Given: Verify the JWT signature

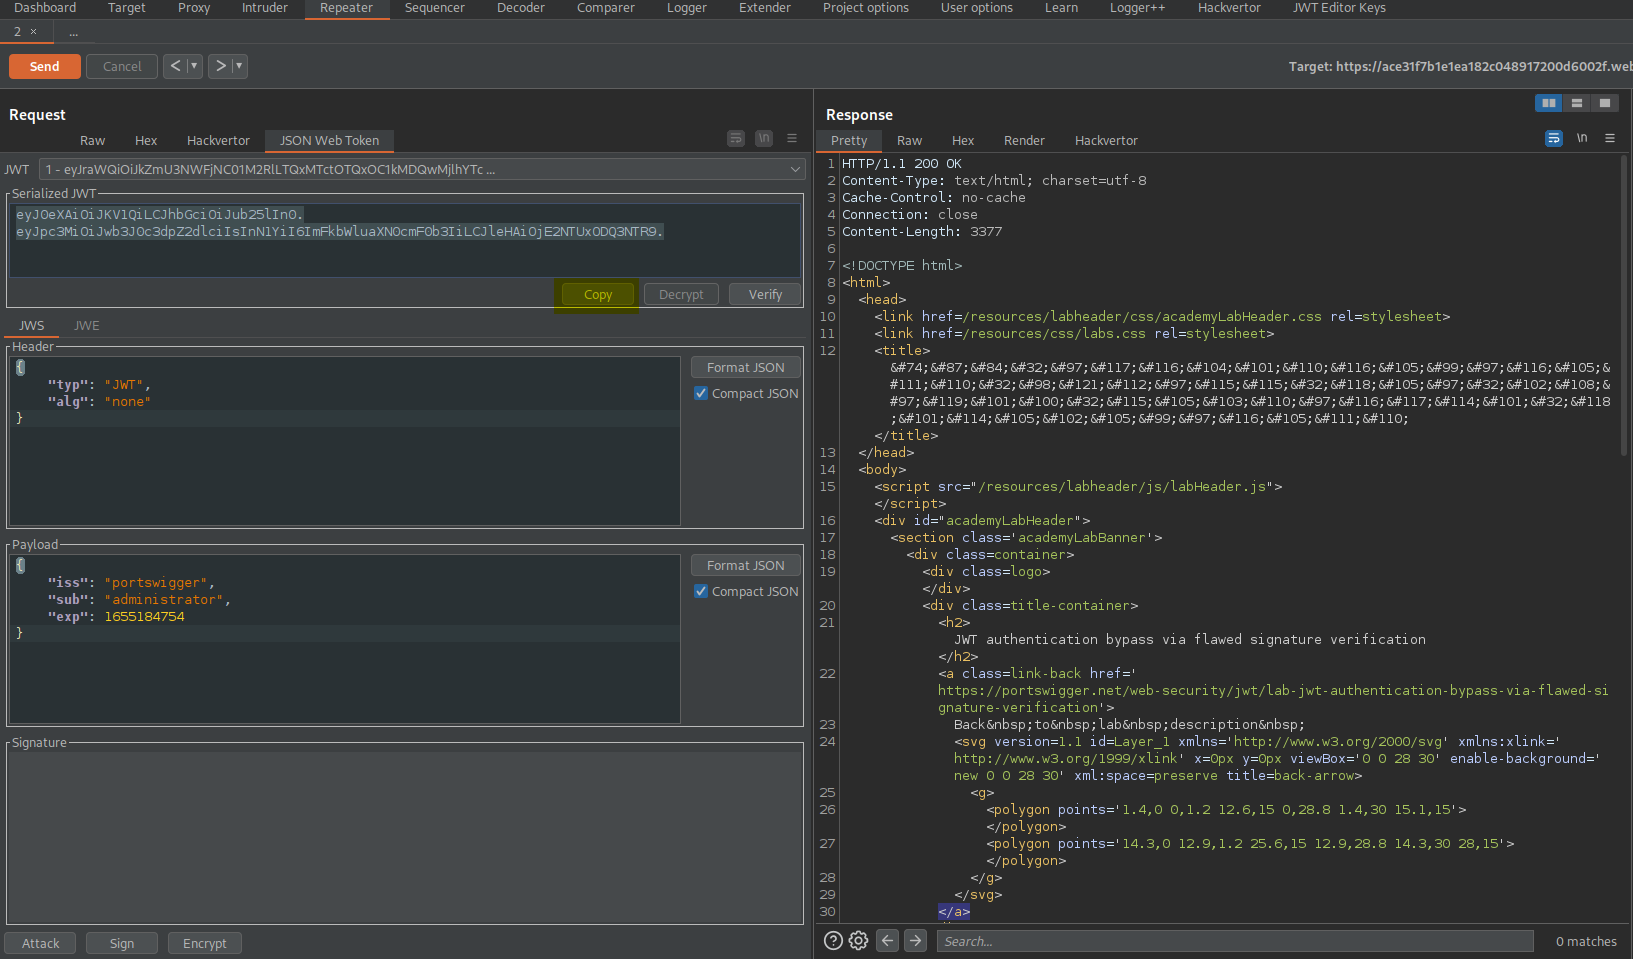Looking at the screenshot, I should click(x=765, y=294).
